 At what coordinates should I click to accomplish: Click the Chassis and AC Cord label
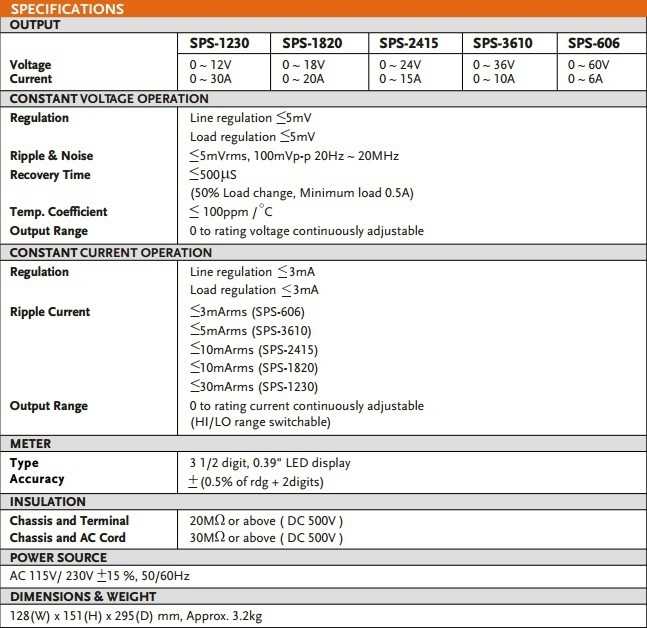pos(68,538)
